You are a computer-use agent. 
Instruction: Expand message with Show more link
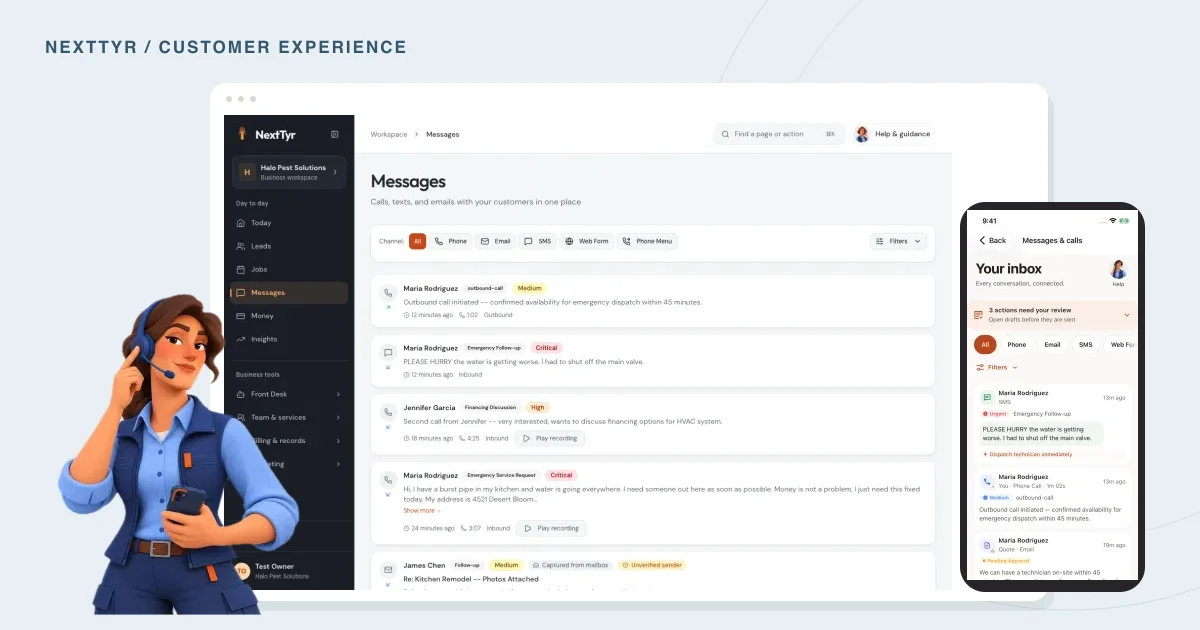point(421,510)
